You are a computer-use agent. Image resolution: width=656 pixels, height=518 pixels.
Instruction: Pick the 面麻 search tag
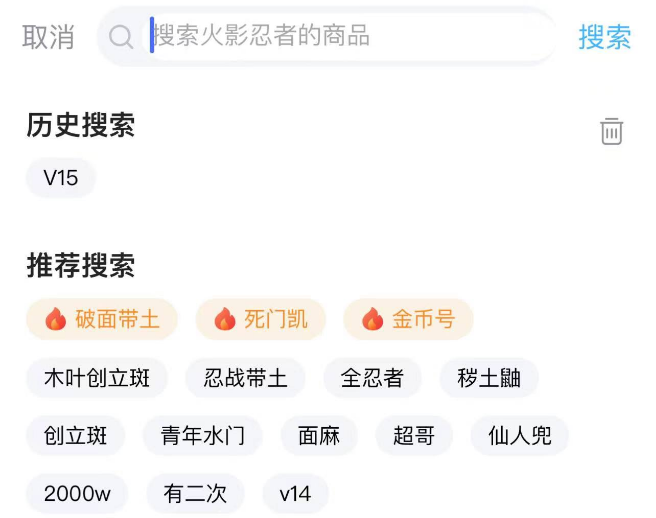(319, 436)
